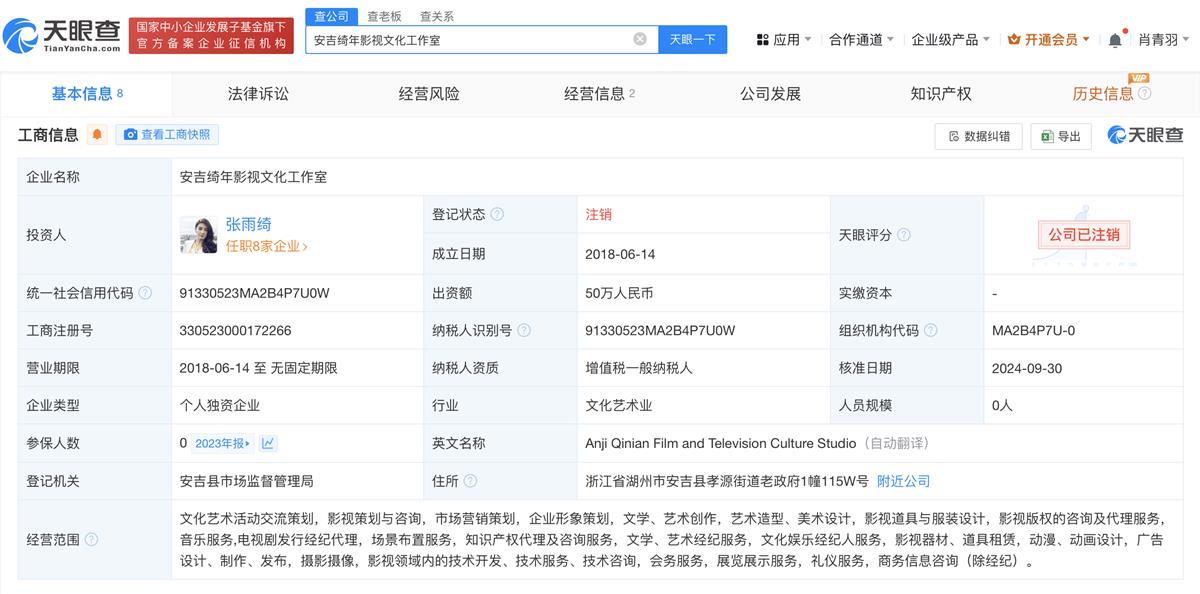Expand the 2023年报 selector
Image resolution: width=1200 pixels, height=594 pixels.
[223, 443]
